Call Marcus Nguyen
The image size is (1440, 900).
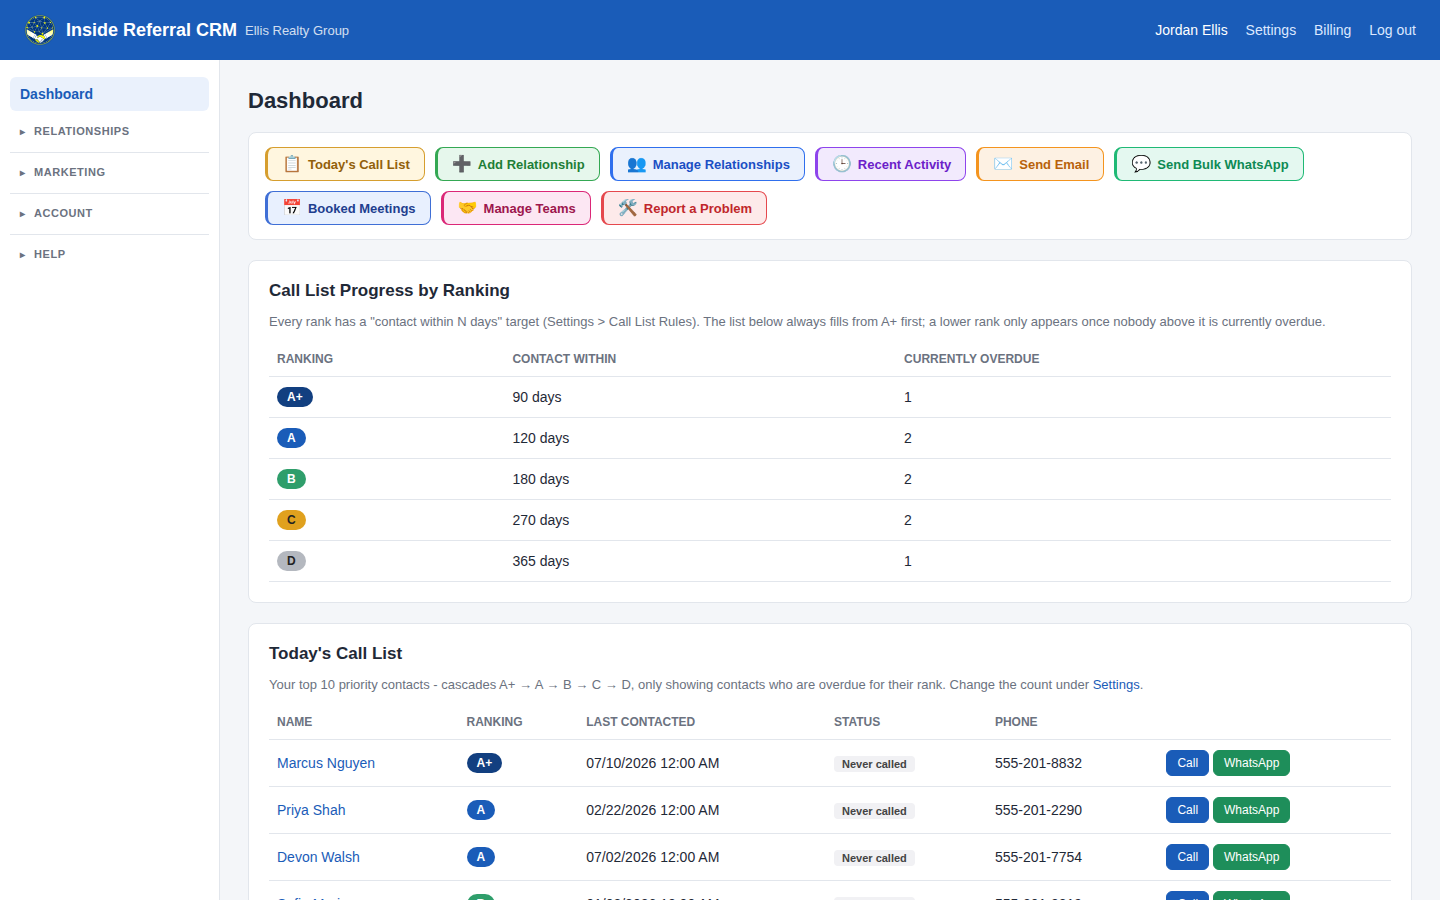[x=1187, y=763]
